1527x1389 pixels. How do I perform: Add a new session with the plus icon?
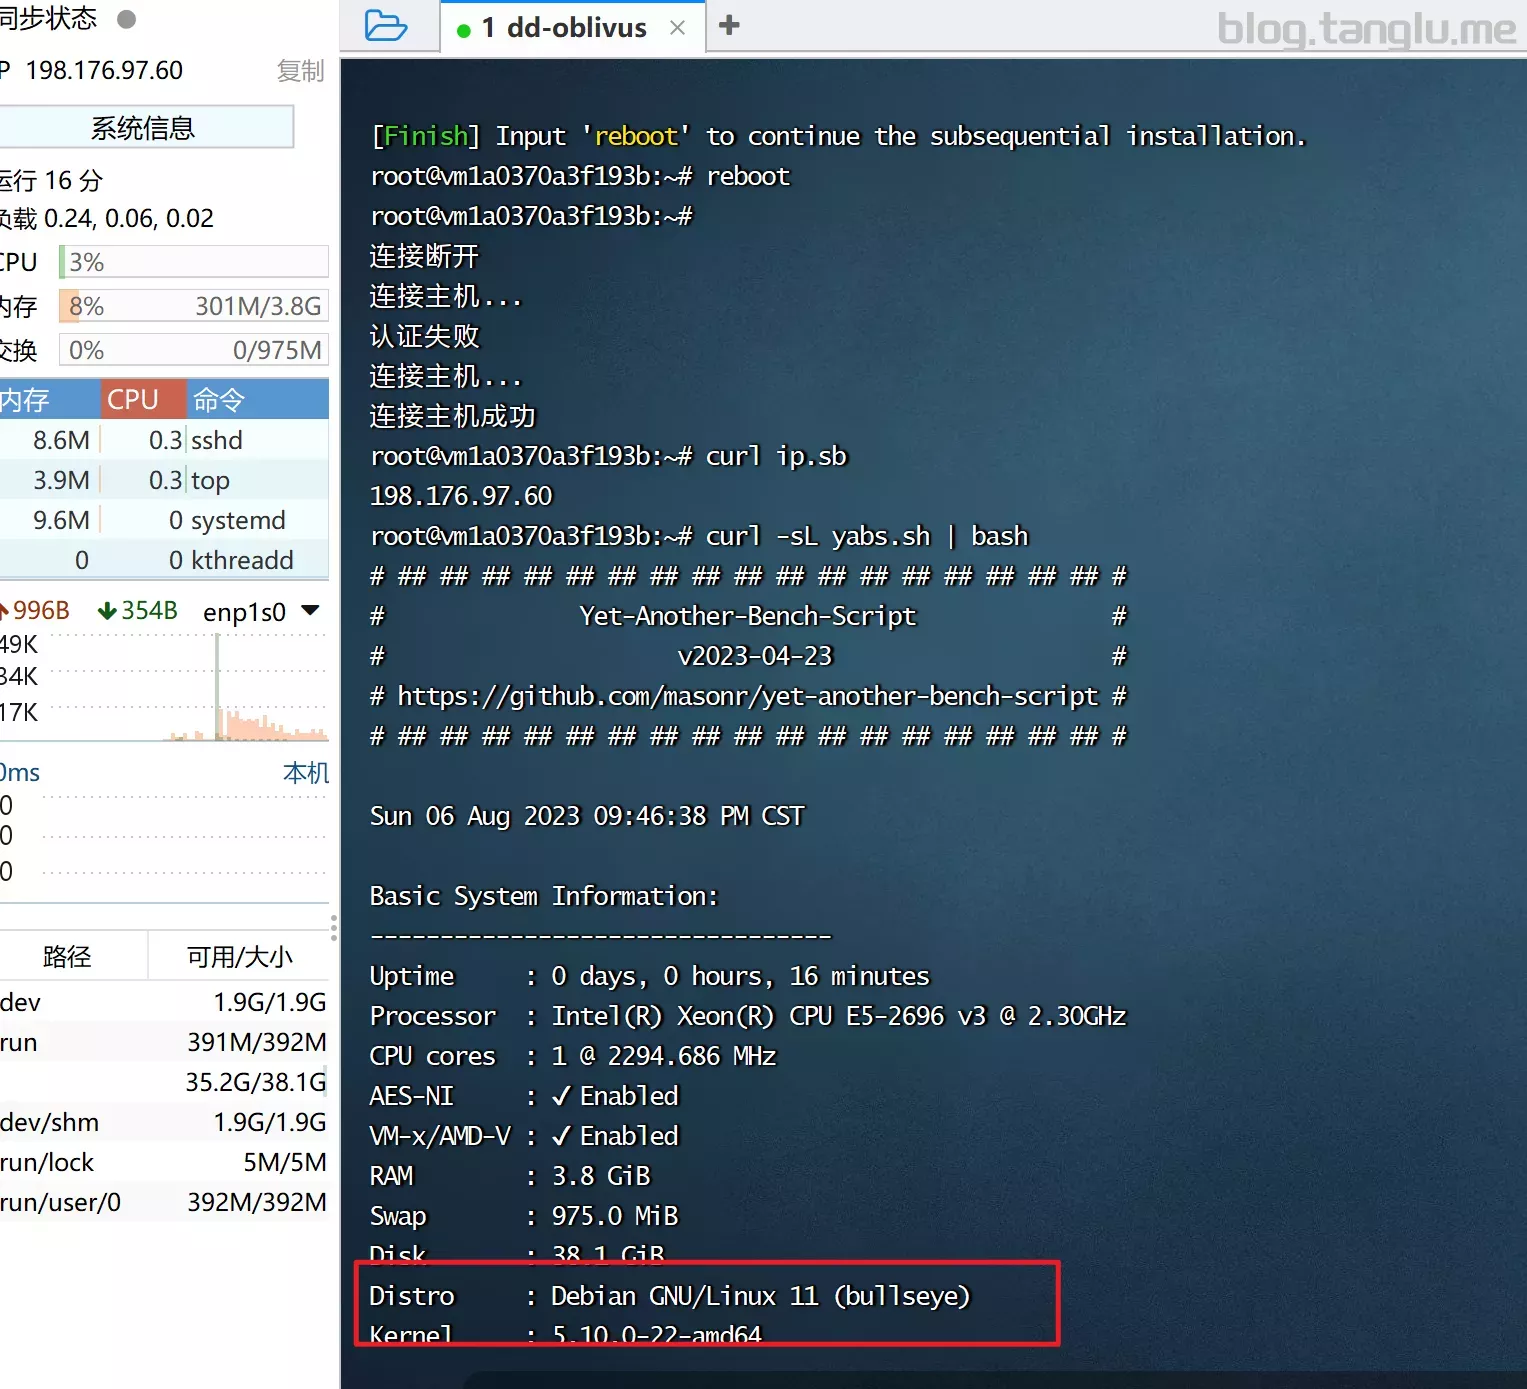click(x=729, y=25)
